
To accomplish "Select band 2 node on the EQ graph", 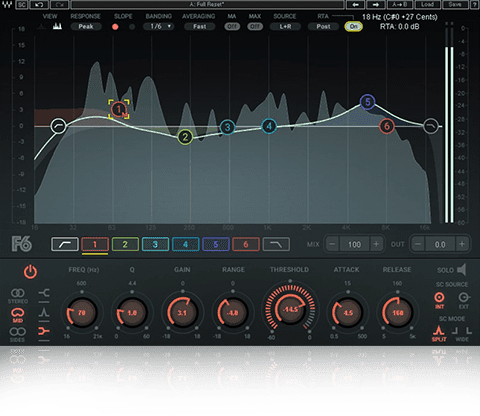I will click(x=185, y=137).
